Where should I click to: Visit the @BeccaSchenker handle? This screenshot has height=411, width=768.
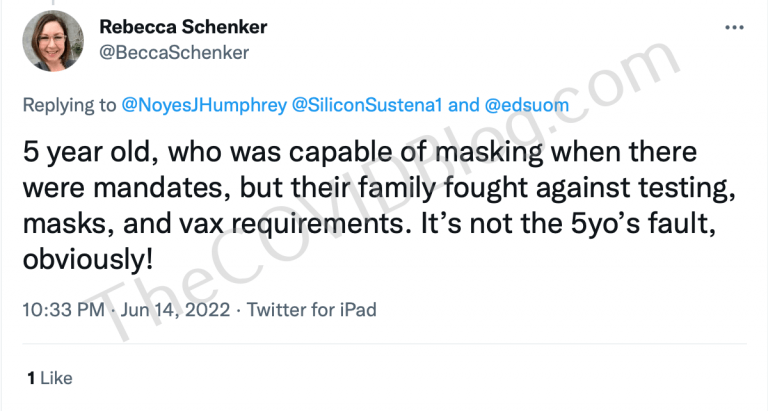coord(174,52)
